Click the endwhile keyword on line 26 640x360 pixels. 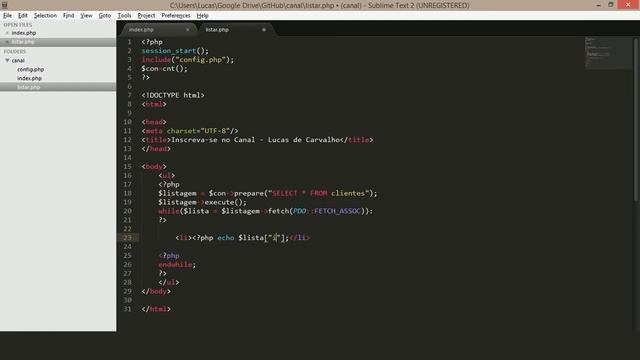tap(175, 264)
